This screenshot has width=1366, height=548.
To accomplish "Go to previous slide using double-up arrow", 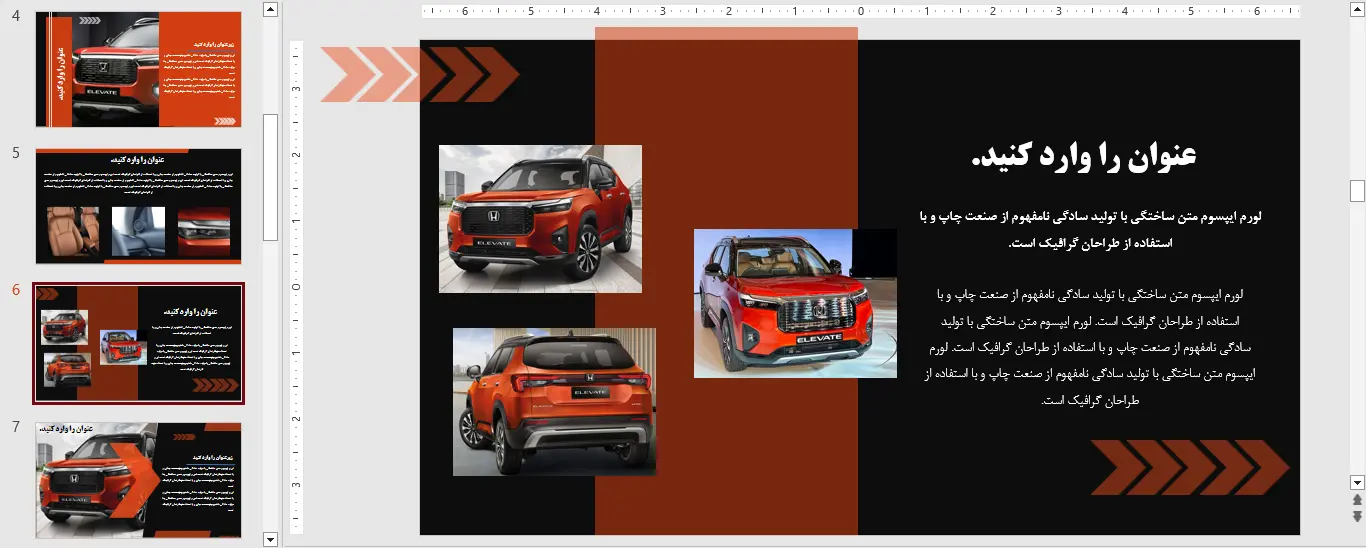I will (1357, 499).
